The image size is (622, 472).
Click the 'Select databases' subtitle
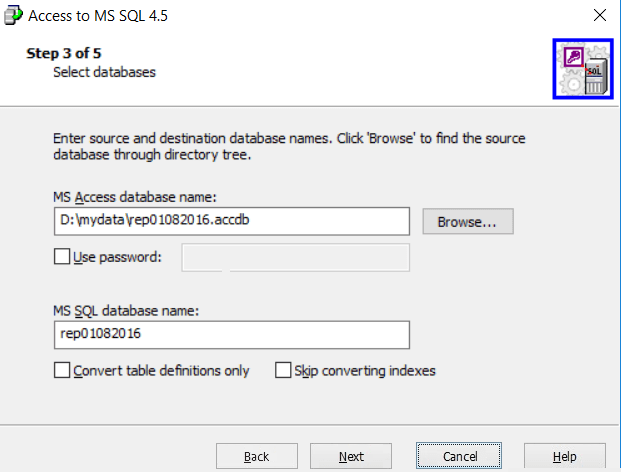click(x=104, y=72)
